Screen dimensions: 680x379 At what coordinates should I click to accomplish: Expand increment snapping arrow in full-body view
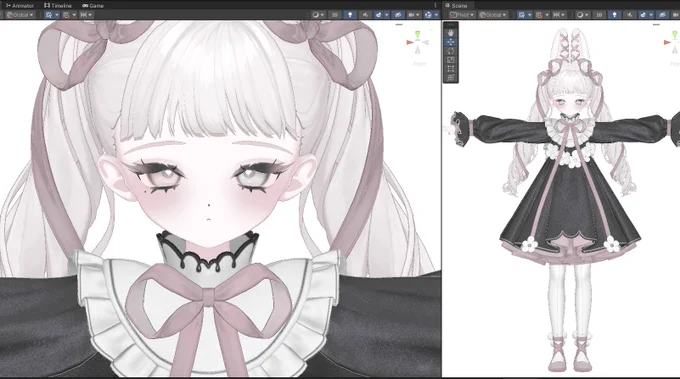[563, 15]
